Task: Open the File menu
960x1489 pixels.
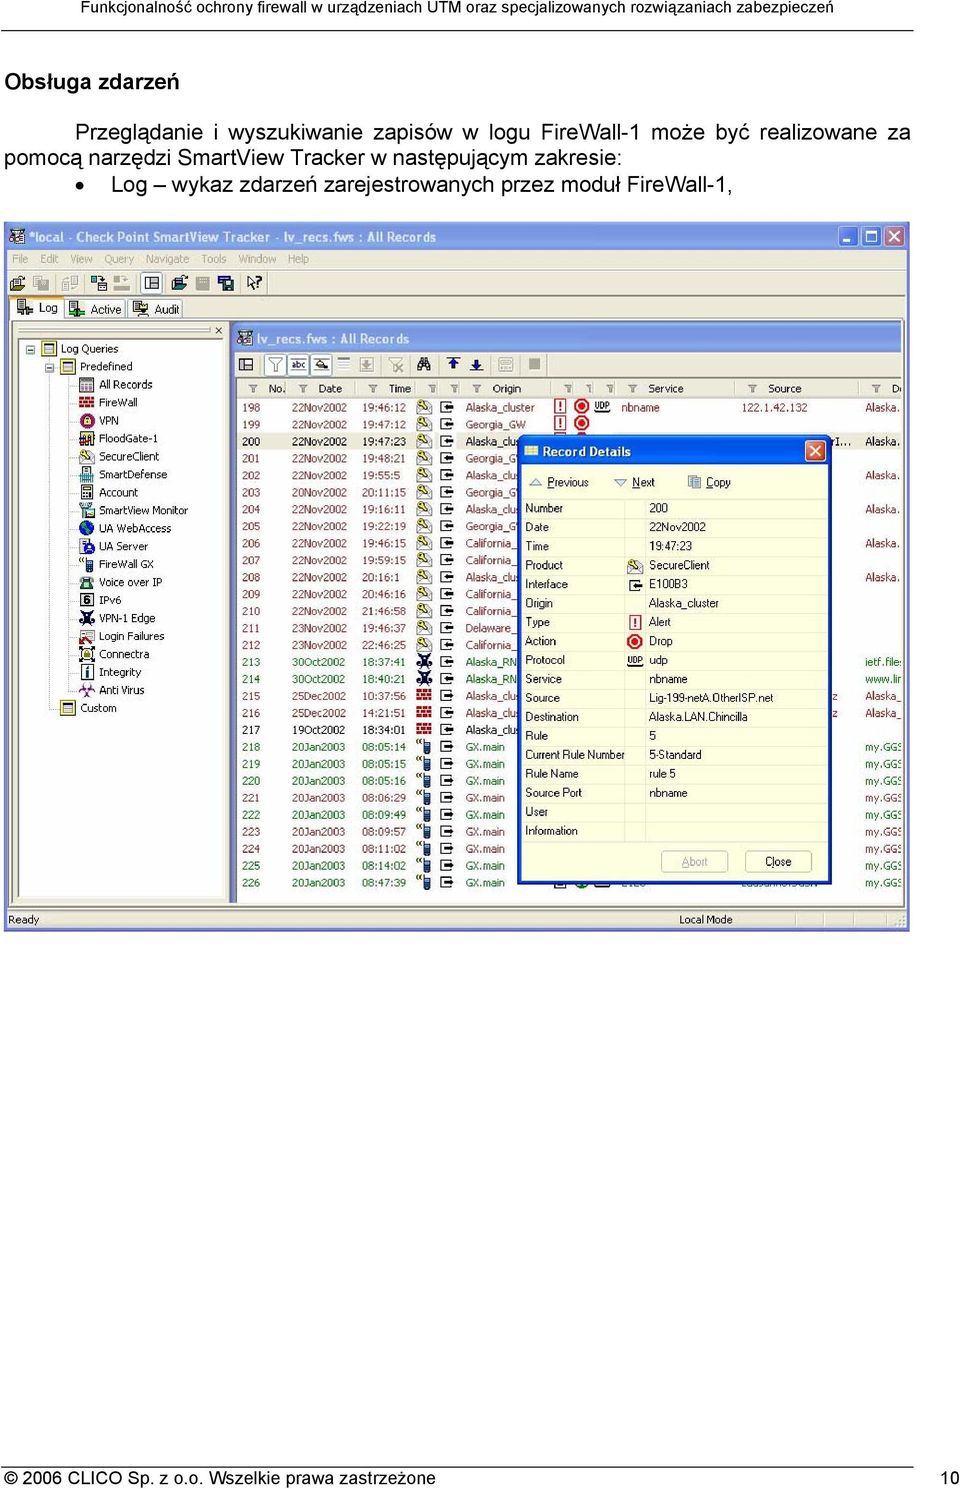Action: point(20,259)
